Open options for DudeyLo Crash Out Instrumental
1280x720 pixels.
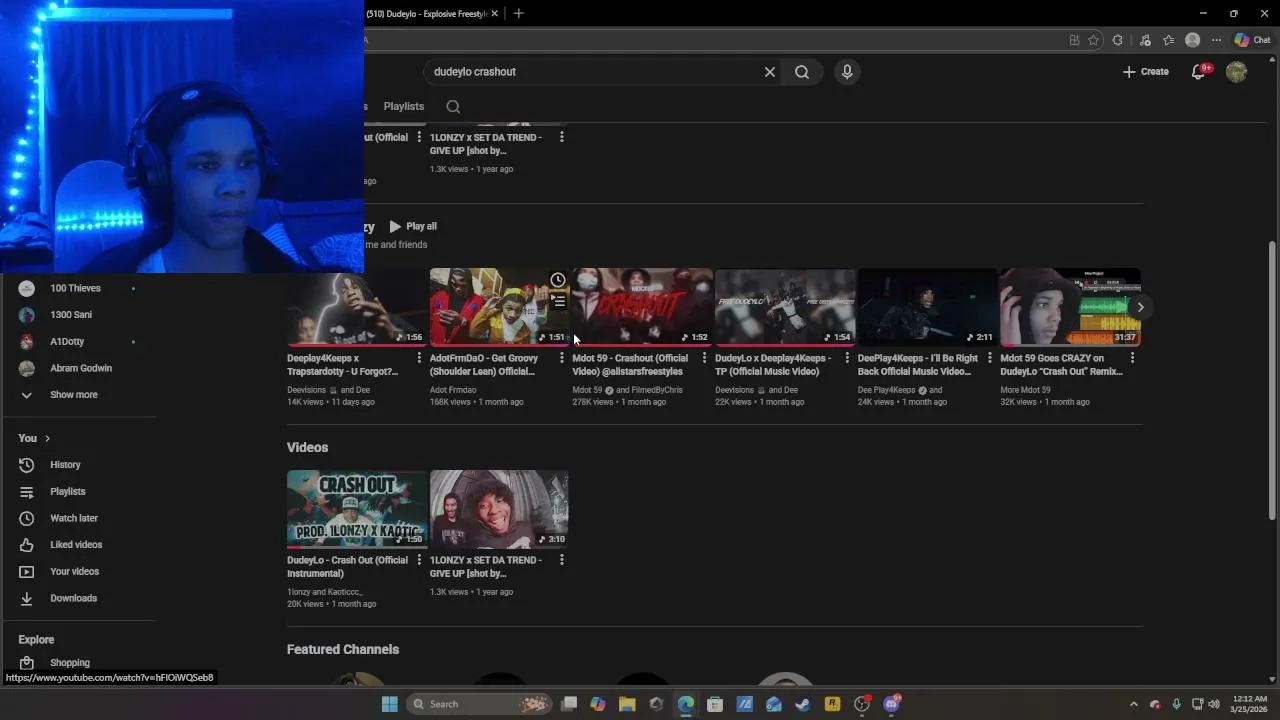pyautogui.click(x=419, y=560)
